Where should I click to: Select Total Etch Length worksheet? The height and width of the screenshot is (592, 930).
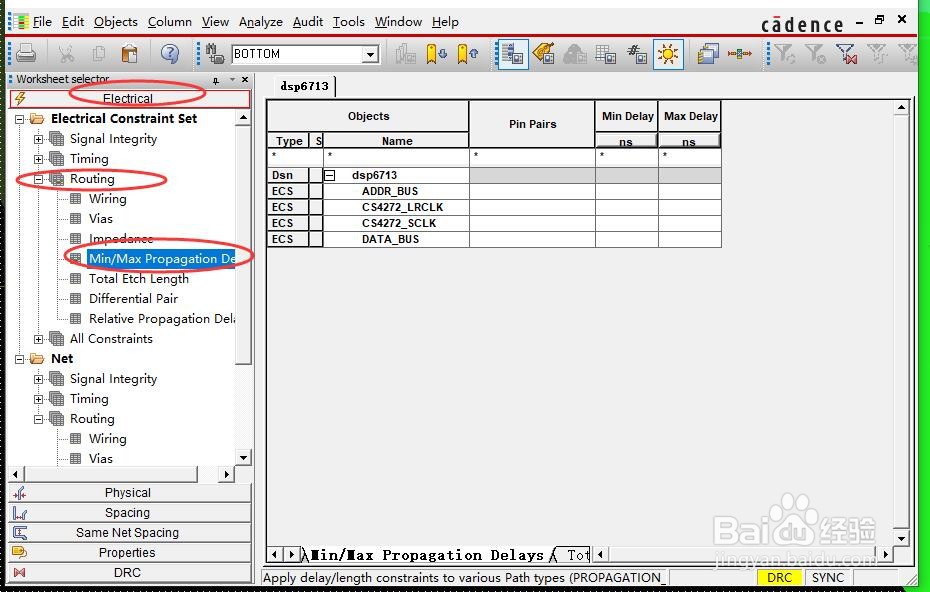click(x=139, y=279)
